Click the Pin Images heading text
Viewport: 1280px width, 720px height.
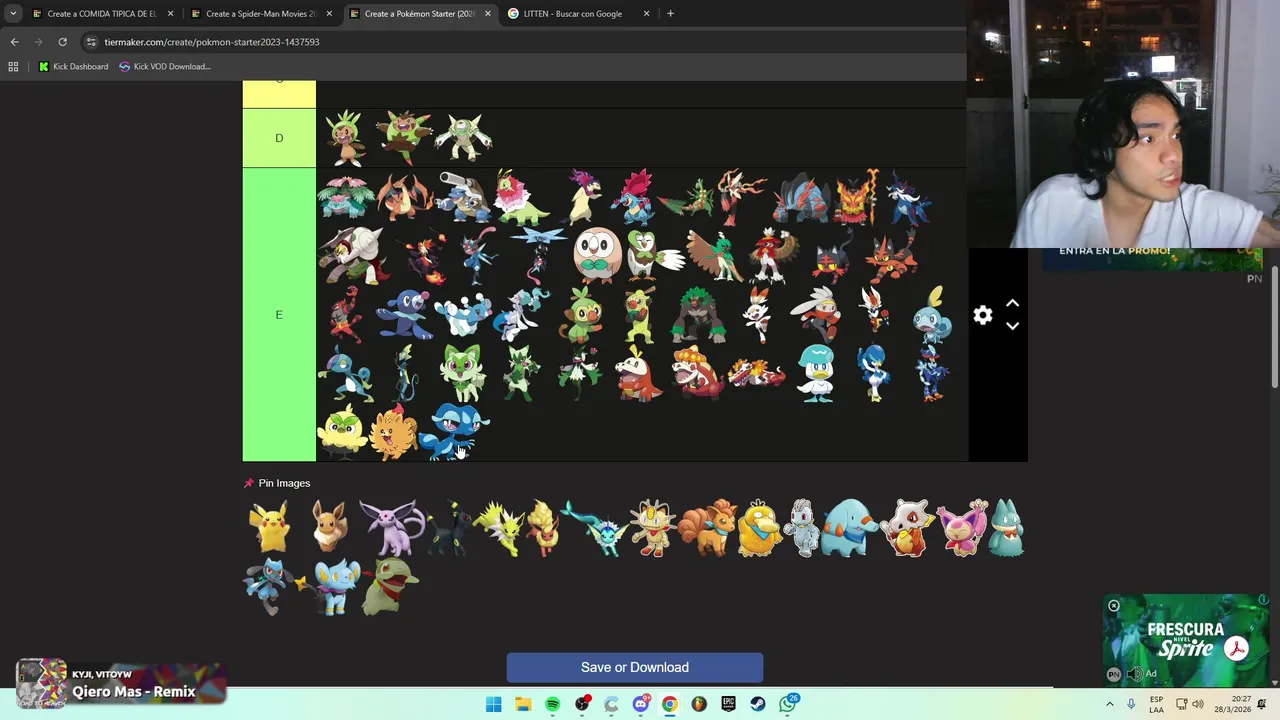coord(284,483)
